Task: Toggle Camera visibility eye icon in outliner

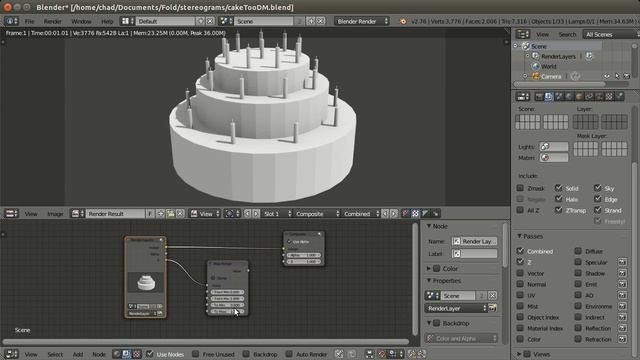Action: pyautogui.click(x=607, y=76)
